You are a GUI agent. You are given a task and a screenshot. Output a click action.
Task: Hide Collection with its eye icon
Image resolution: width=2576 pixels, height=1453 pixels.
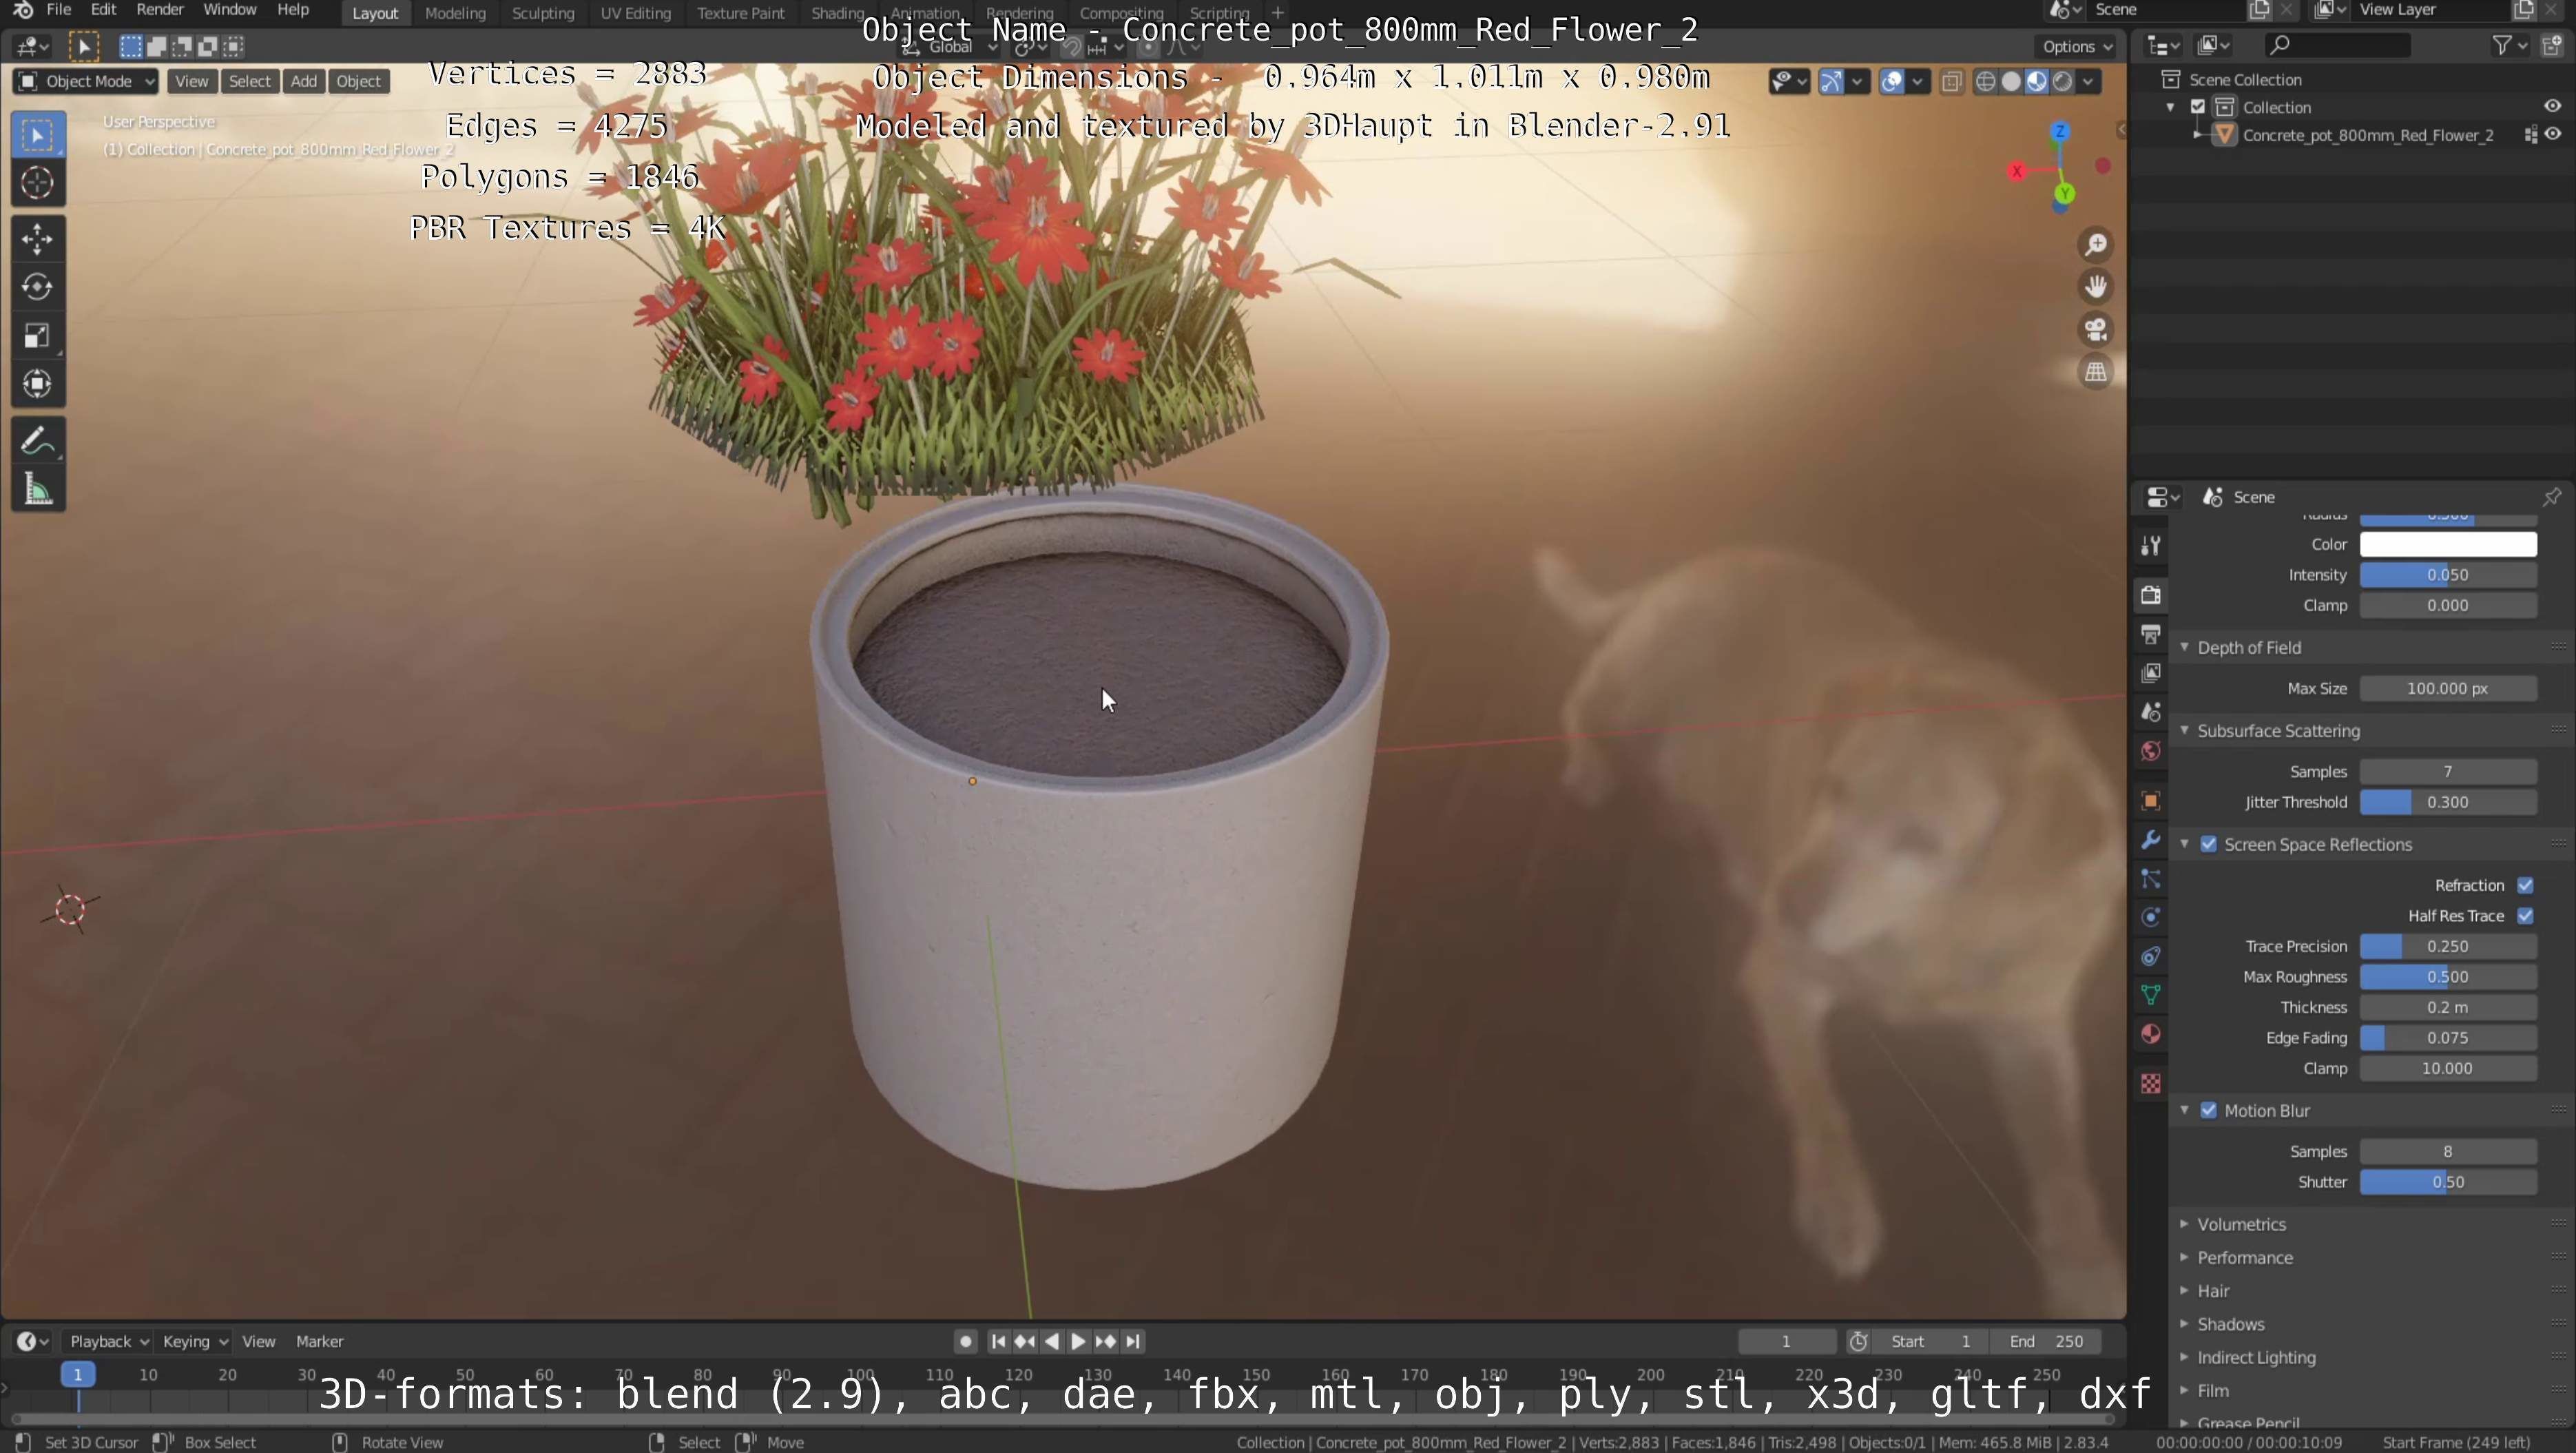click(x=2552, y=106)
